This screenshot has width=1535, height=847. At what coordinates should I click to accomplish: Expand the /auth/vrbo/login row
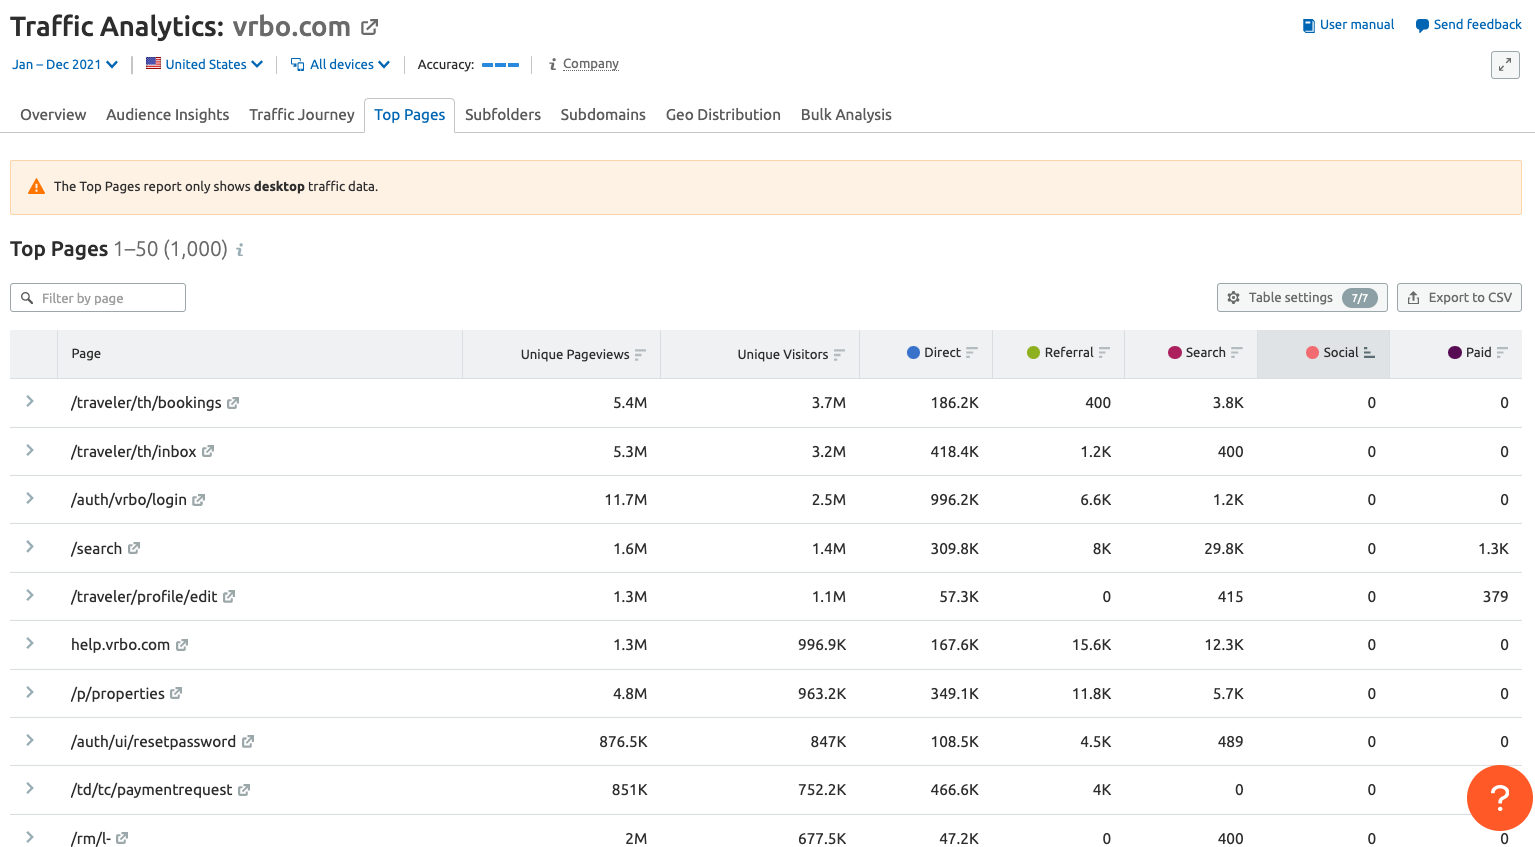coord(30,499)
